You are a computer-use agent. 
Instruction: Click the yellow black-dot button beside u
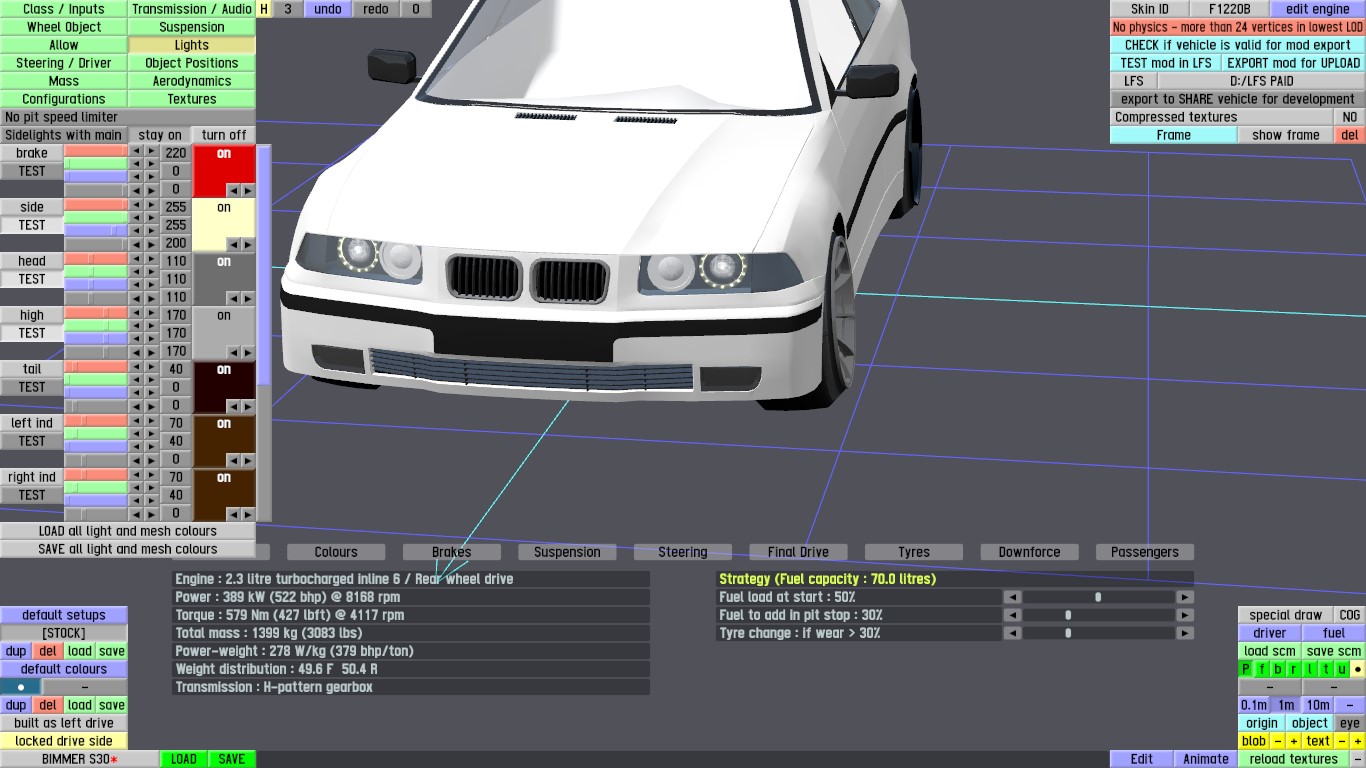point(1357,669)
